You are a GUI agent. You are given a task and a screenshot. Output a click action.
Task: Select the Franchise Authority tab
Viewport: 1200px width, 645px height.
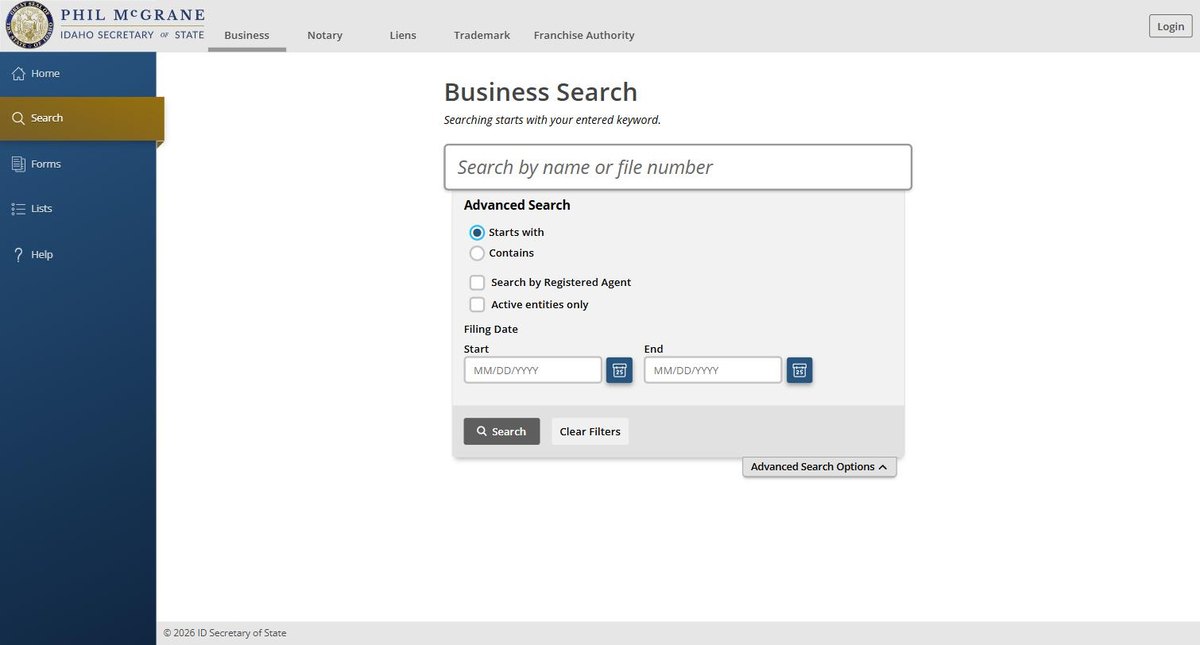[584, 35]
